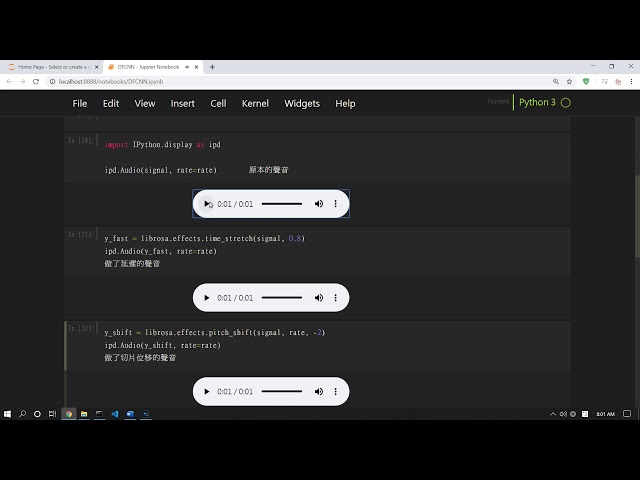The width and height of the screenshot is (640, 480).
Task: Reload the notebook page
Action: (x=36, y=82)
